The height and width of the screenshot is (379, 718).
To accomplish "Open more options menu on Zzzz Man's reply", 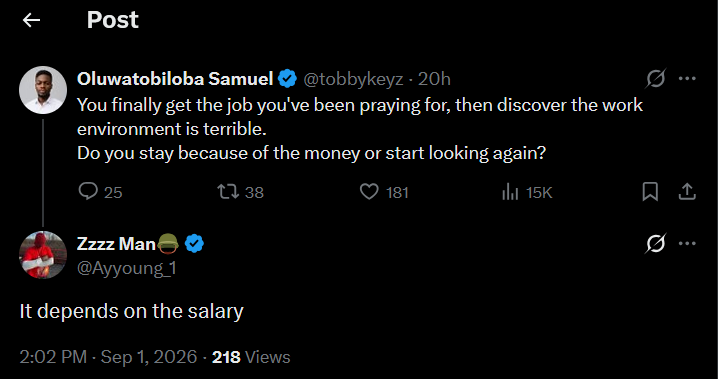I will tap(687, 244).
